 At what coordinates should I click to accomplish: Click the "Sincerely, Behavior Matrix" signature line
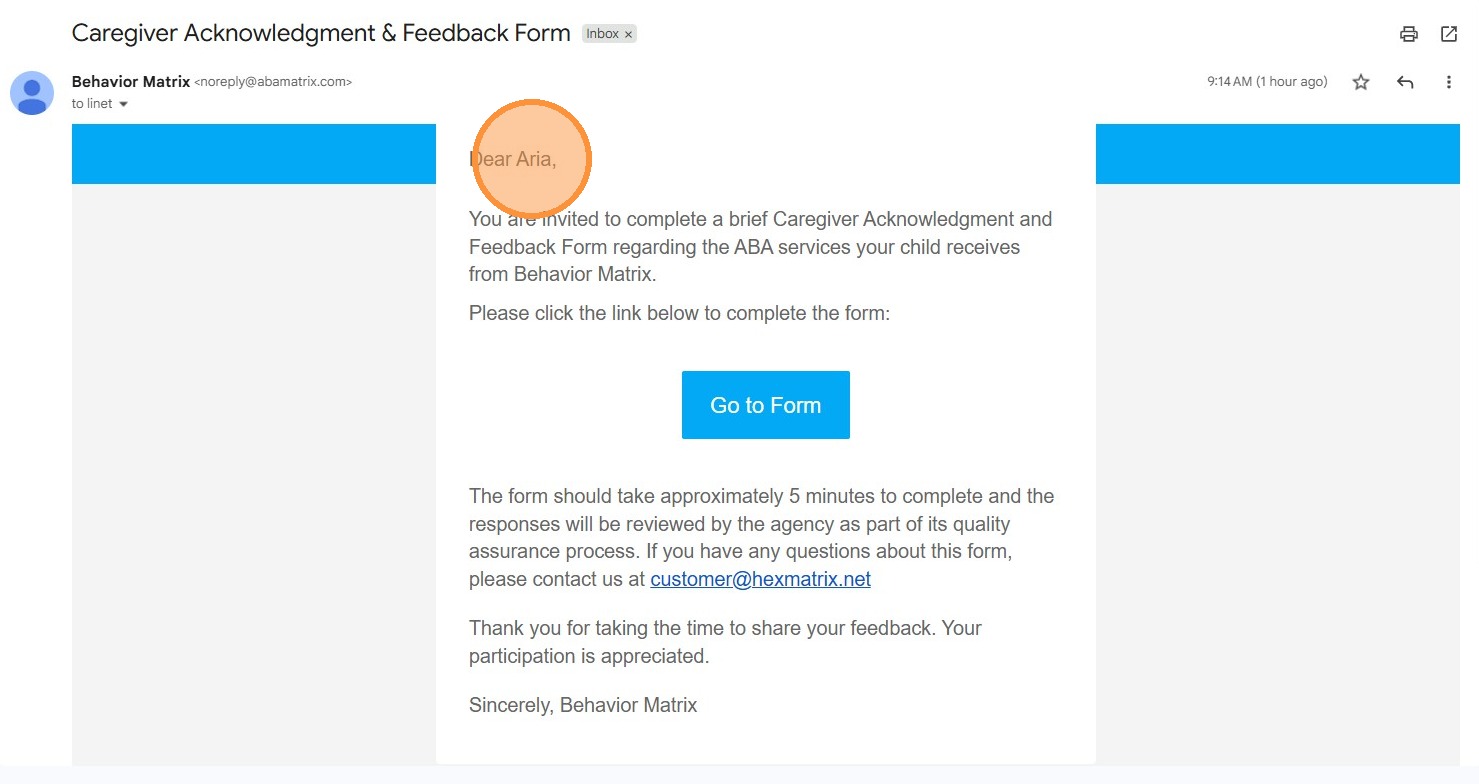(583, 705)
